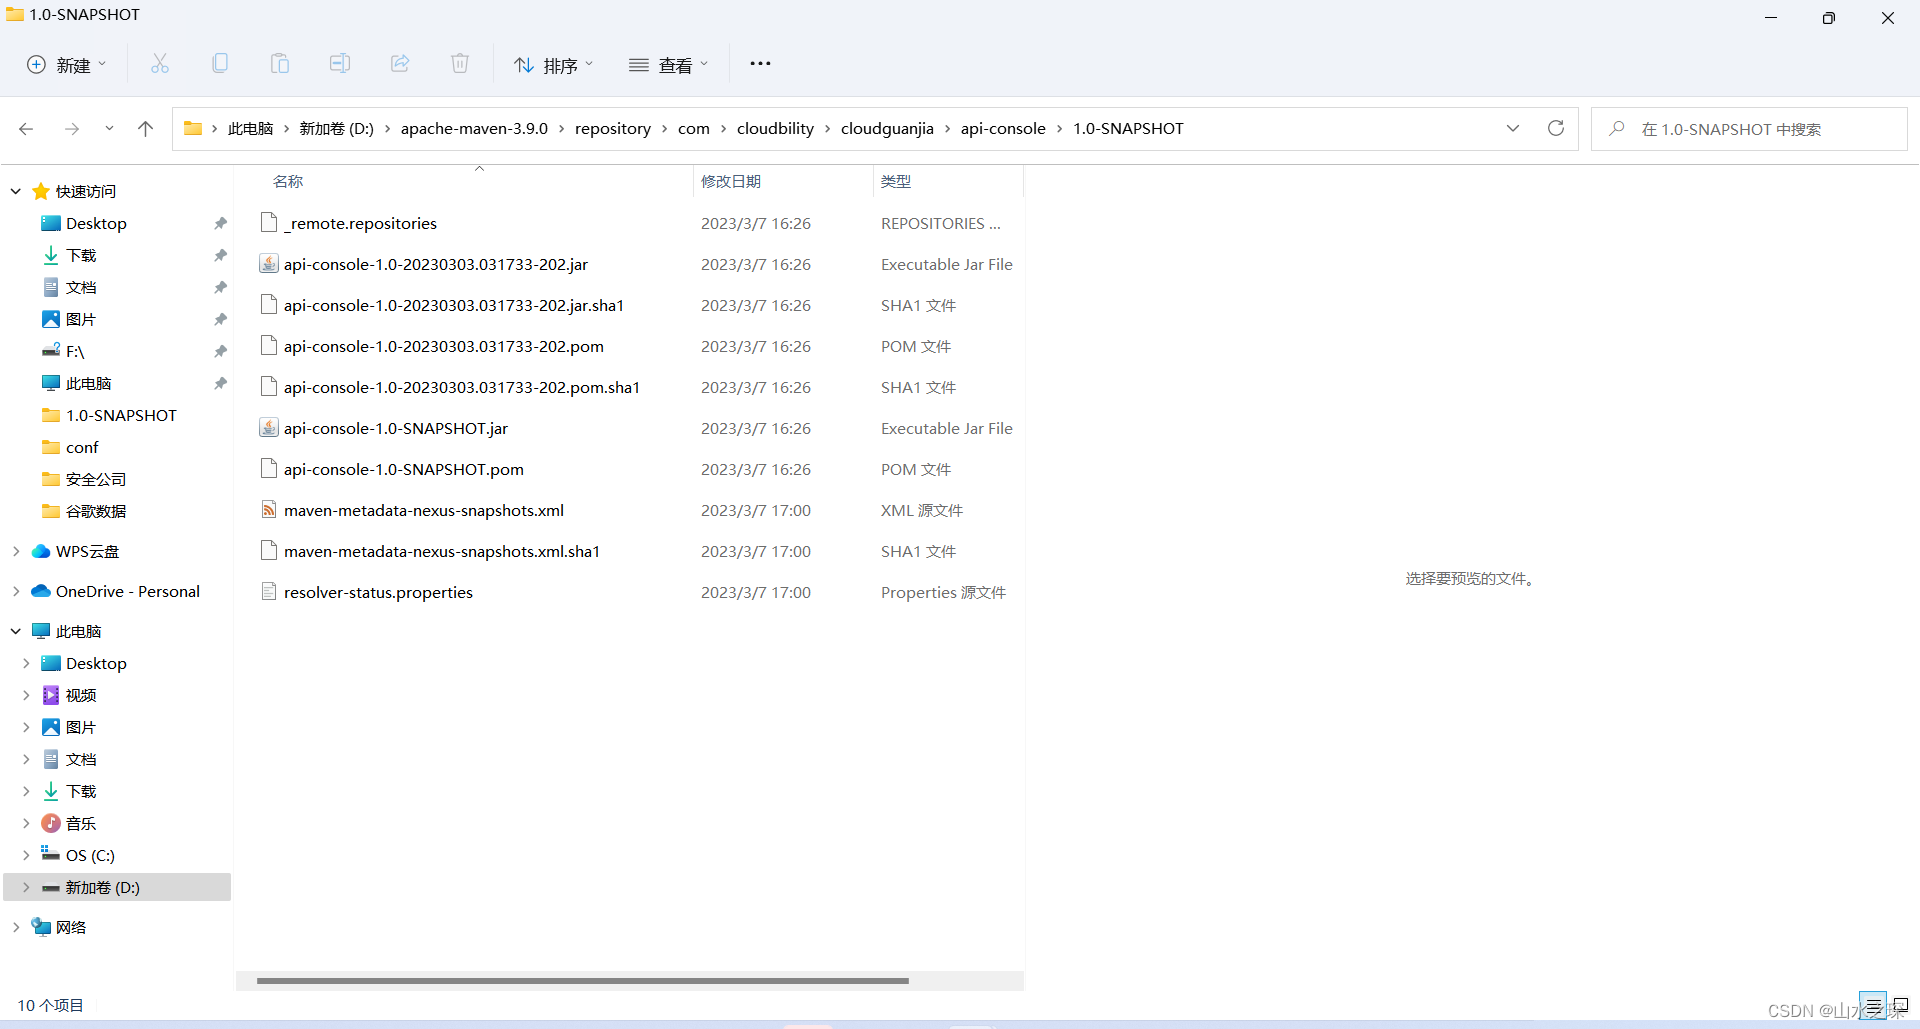The height and width of the screenshot is (1029, 1920).
Task: Expand the OS (C:) drive node
Action: click(26, 855)
